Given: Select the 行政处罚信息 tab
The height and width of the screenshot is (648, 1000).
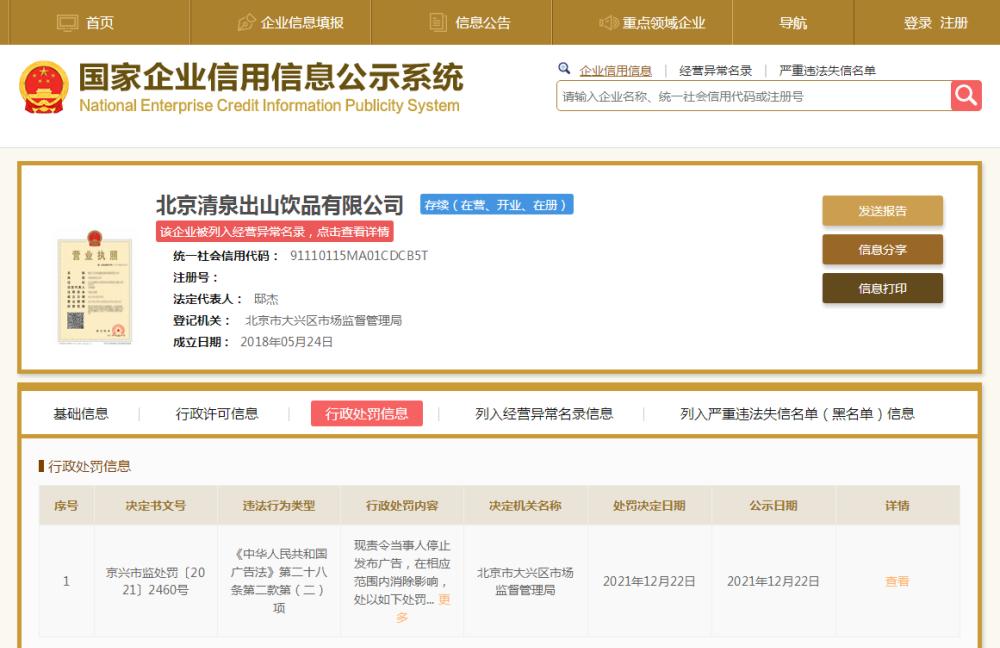Looking at the screenshot, I should [x=367, y=414].
